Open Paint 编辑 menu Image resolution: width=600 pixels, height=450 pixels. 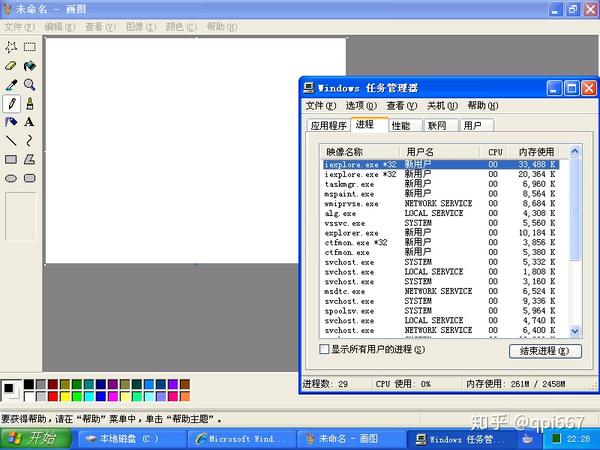(x=60, y=27)
